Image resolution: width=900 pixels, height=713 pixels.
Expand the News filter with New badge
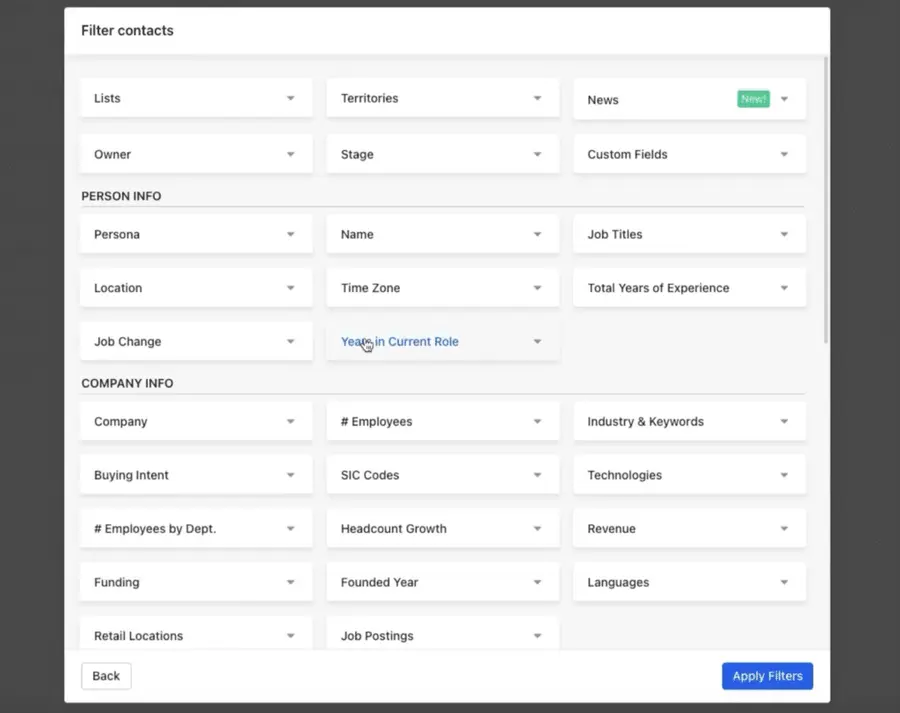688,99
